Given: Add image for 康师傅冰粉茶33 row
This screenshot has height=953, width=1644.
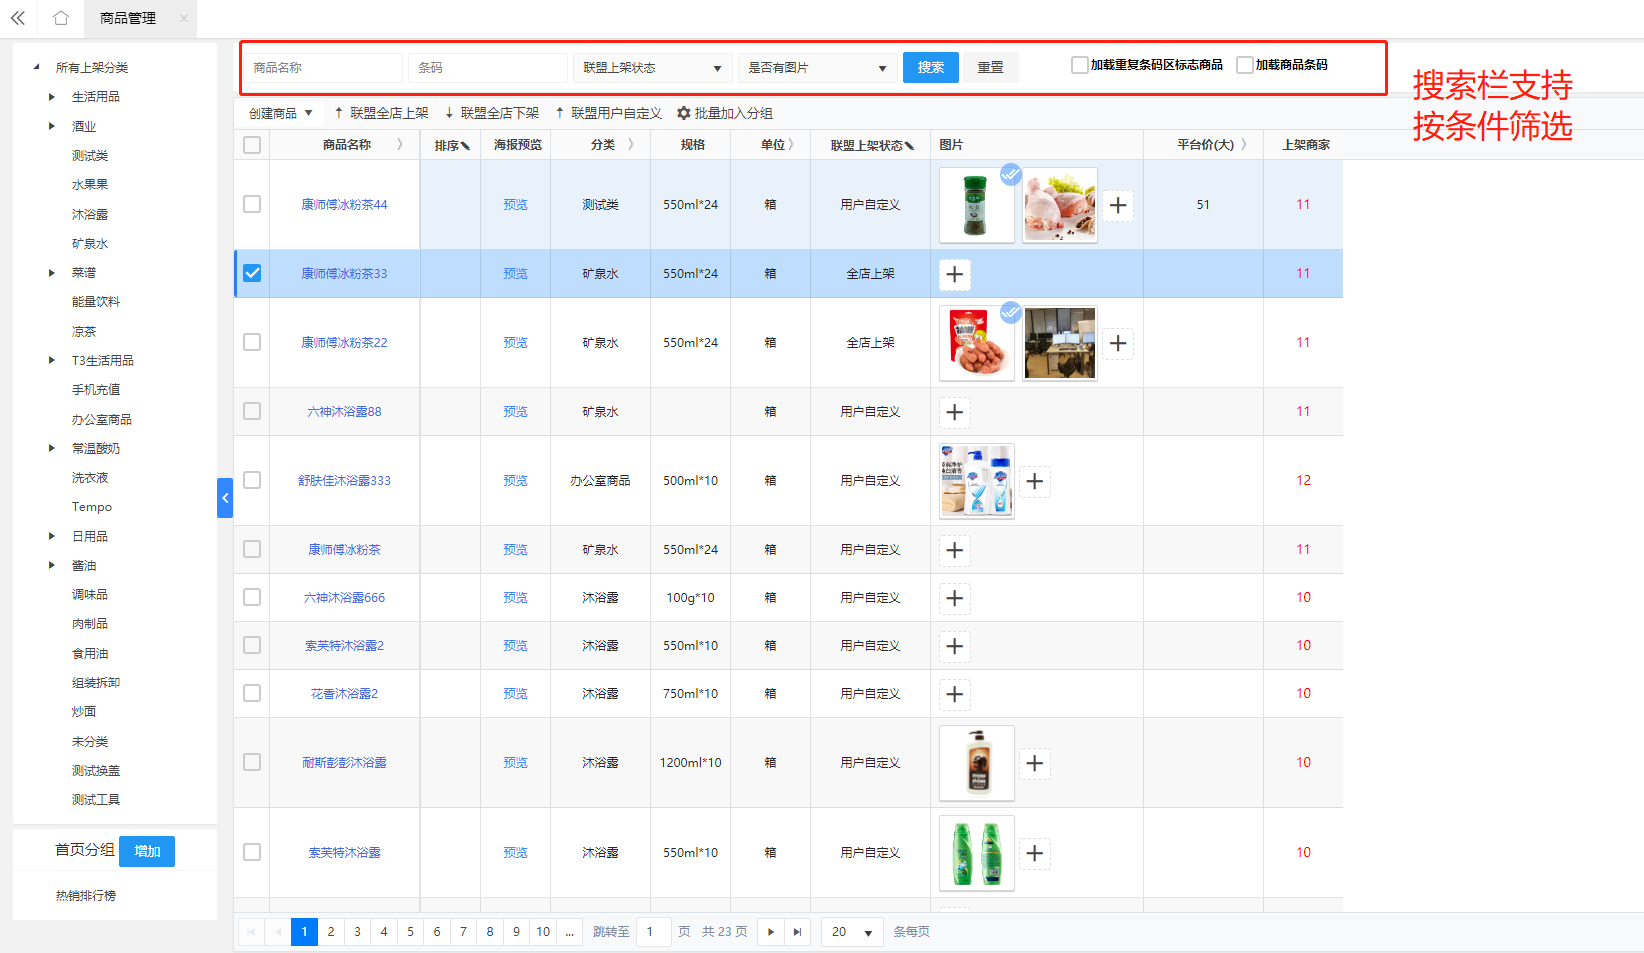Looking at the screenshot, I should pos(955,274).
